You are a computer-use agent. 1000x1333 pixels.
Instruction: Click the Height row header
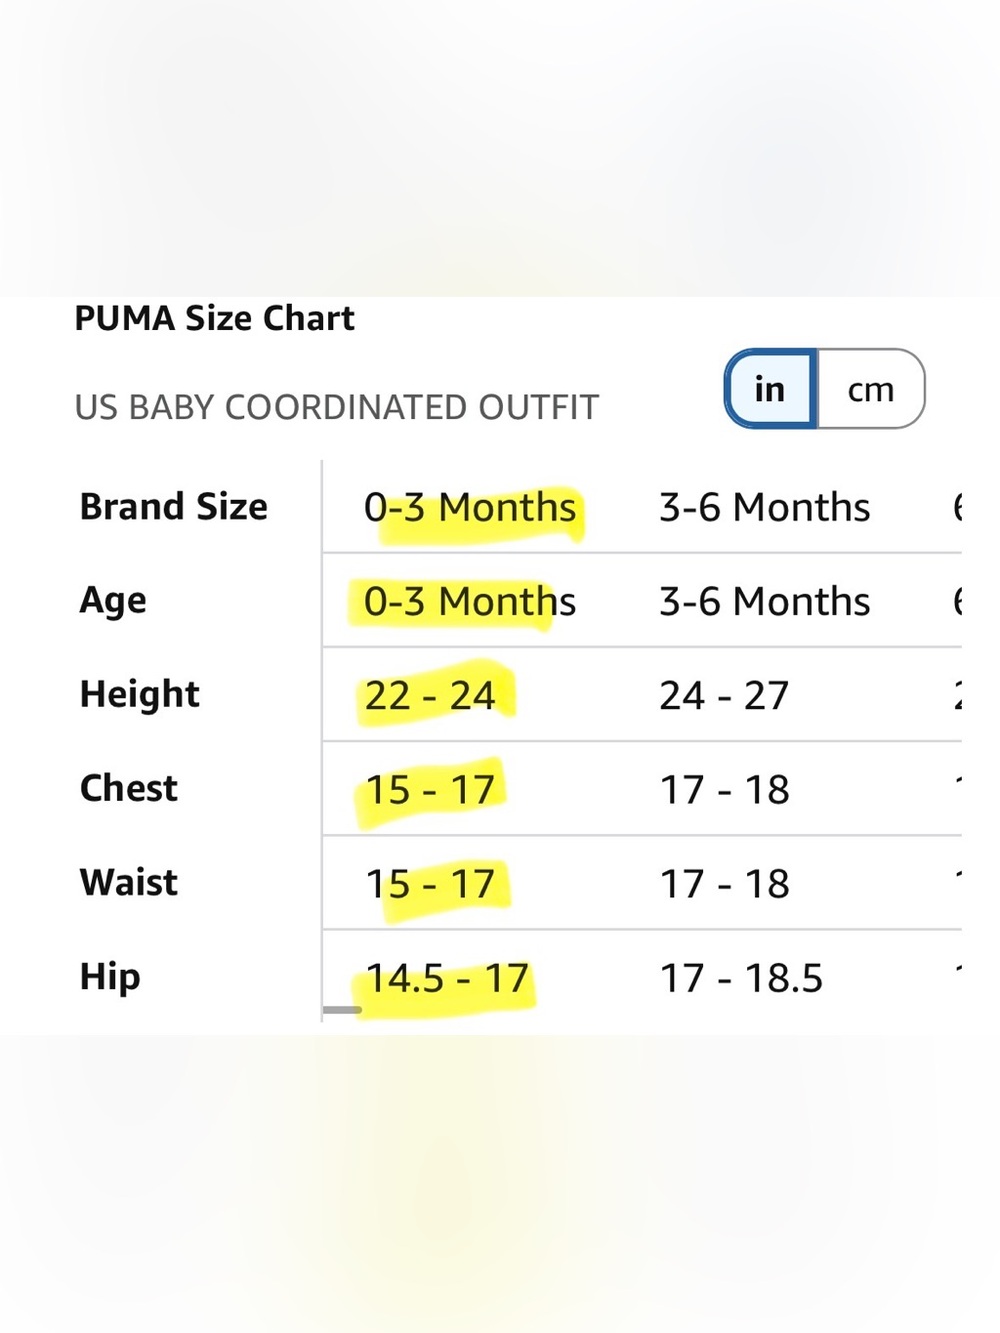pyautogui.click(x=140, y=694)
